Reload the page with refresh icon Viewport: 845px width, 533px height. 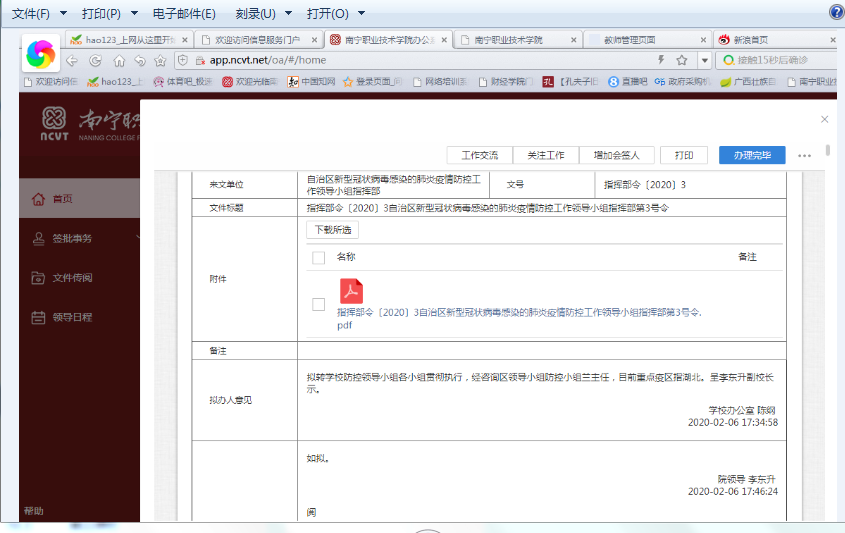pos(95,60)
